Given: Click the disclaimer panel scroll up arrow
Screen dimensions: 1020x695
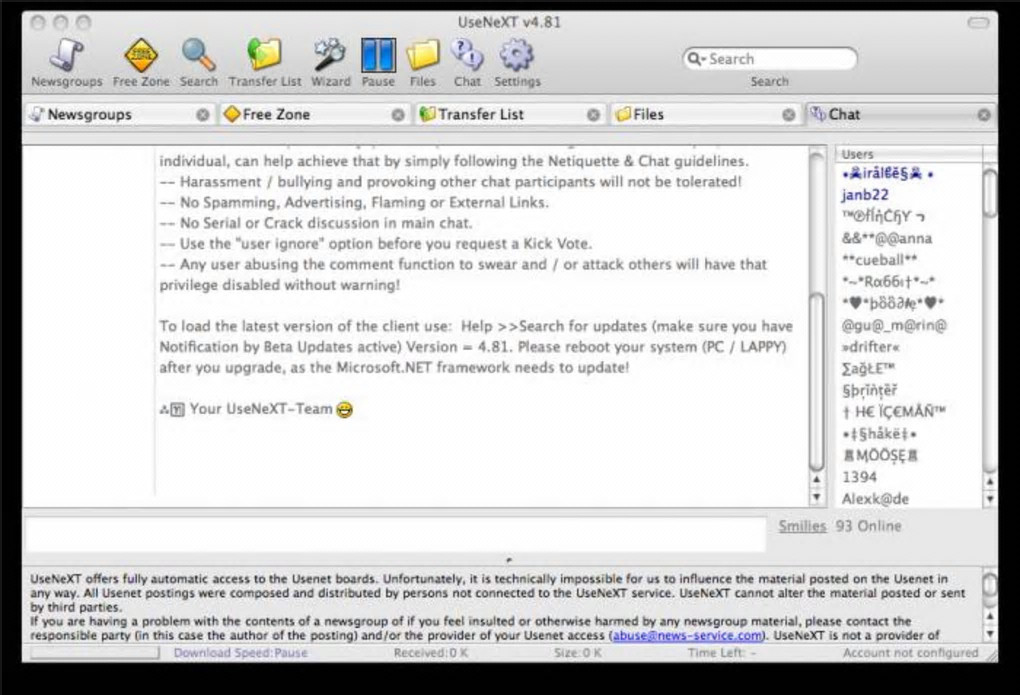Looking at the screenshot, I should [x=990, y=616].
